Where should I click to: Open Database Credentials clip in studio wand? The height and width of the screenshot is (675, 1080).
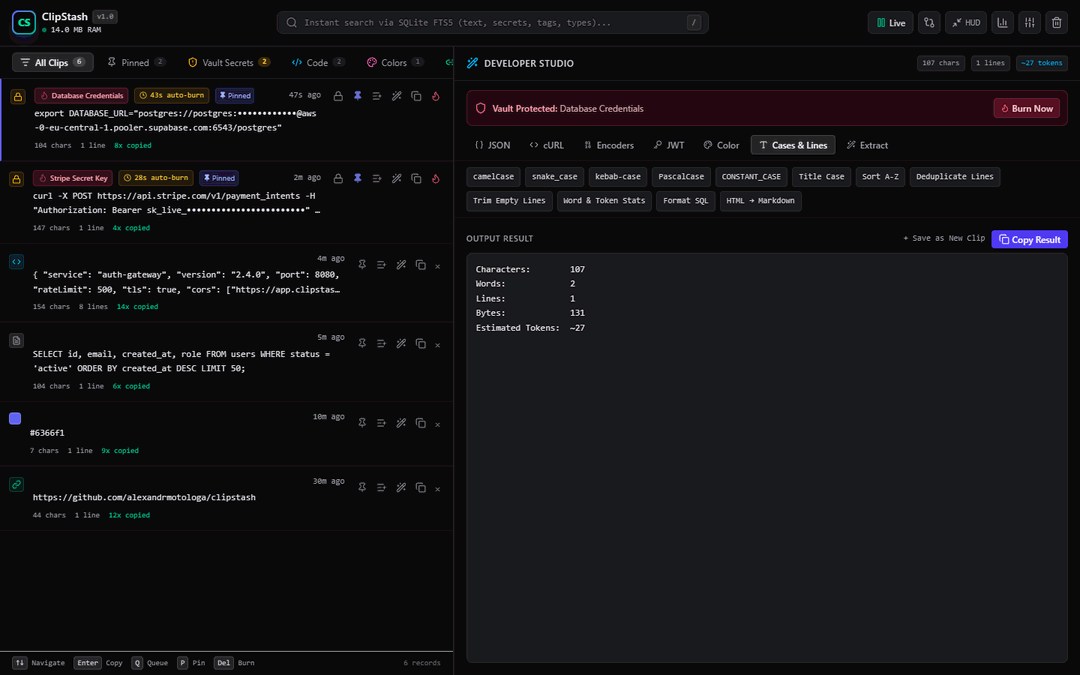[397, 96]
